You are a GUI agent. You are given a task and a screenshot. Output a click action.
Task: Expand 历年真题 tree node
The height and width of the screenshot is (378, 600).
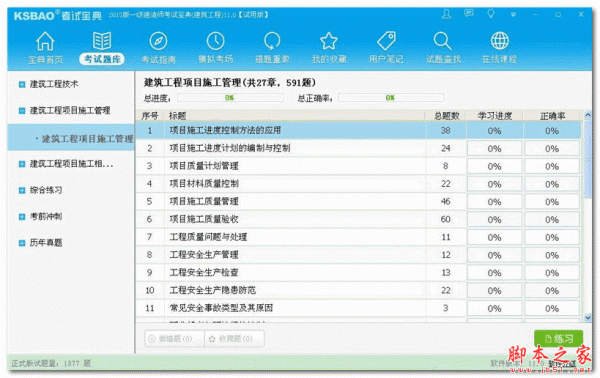coord(22,243)
